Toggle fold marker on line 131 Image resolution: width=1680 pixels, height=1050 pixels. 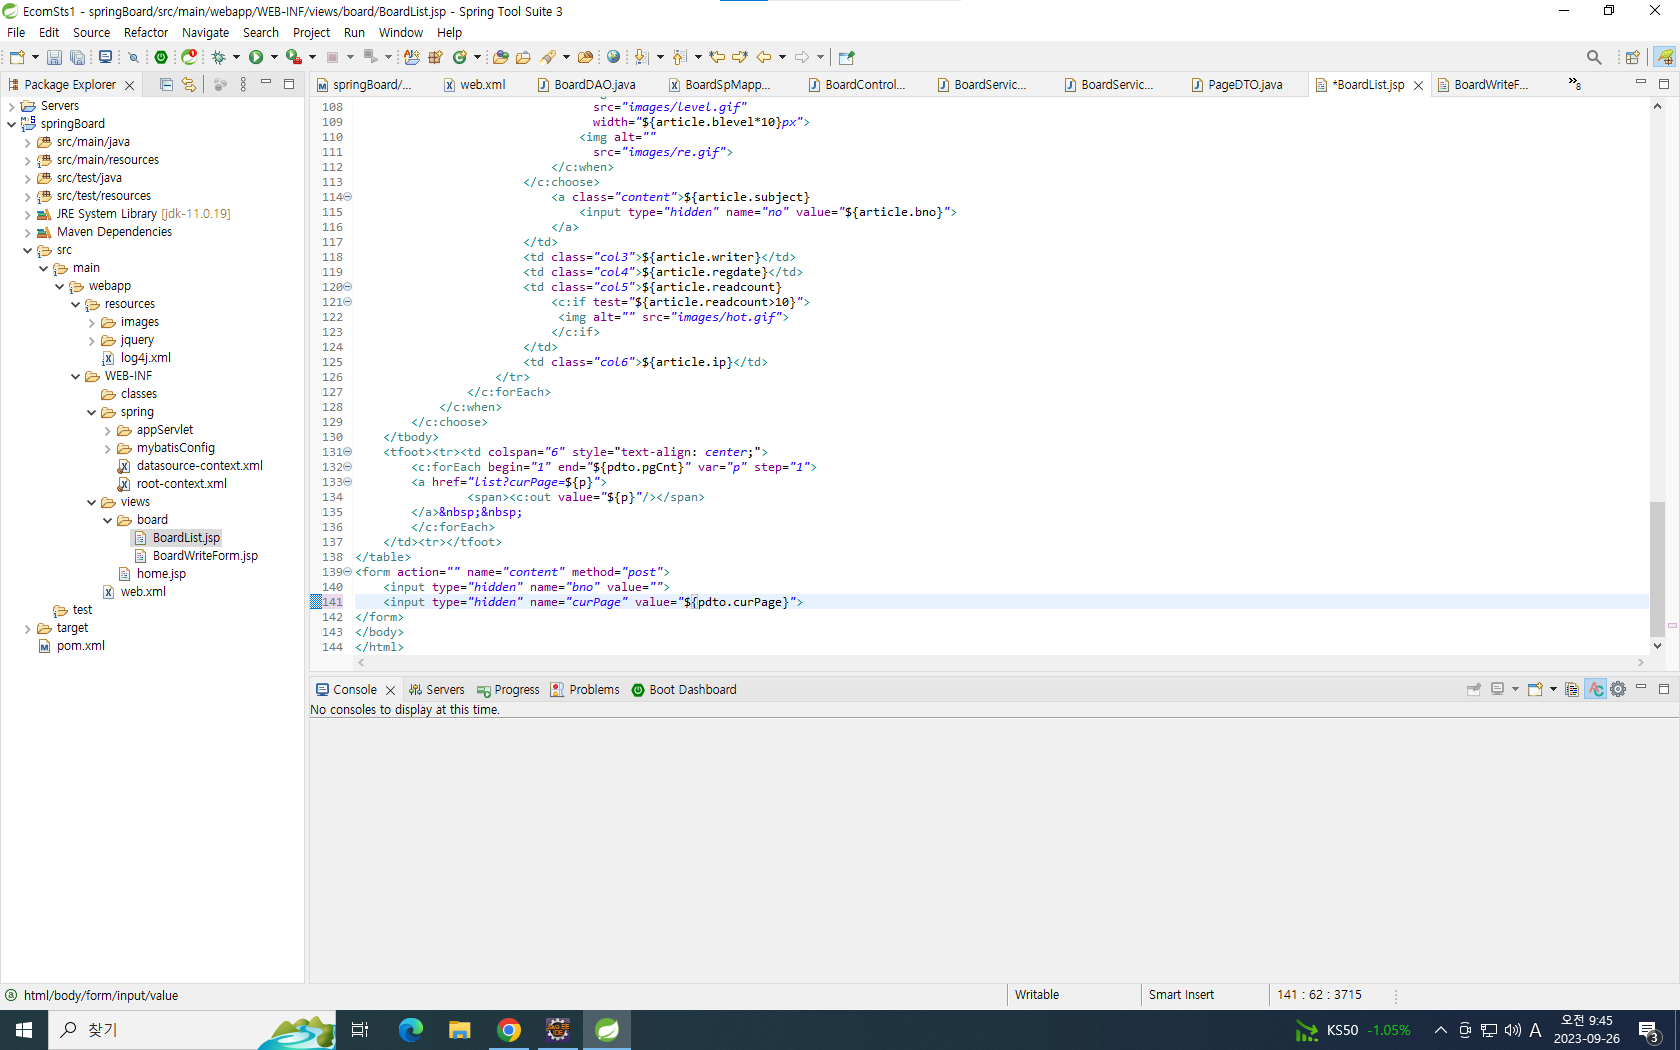tap(348, 452)
